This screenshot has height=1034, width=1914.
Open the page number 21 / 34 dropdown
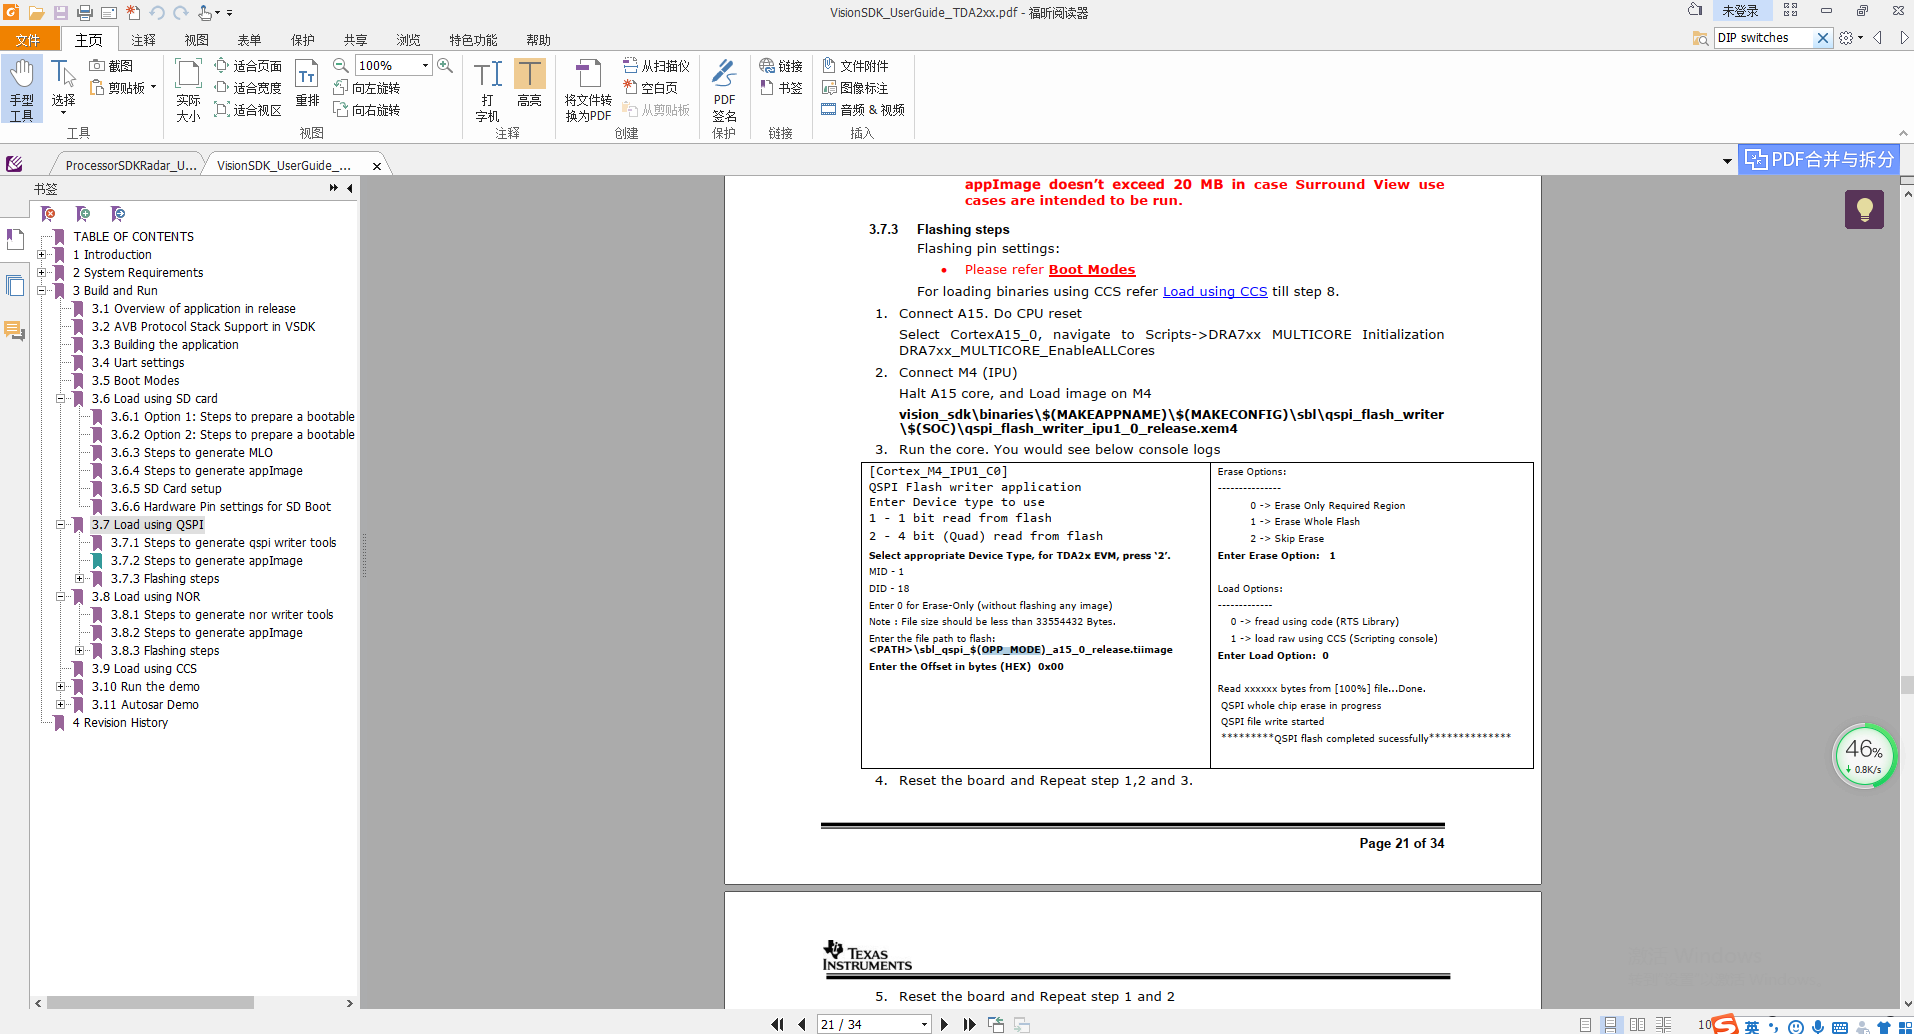click(924, 1025)
